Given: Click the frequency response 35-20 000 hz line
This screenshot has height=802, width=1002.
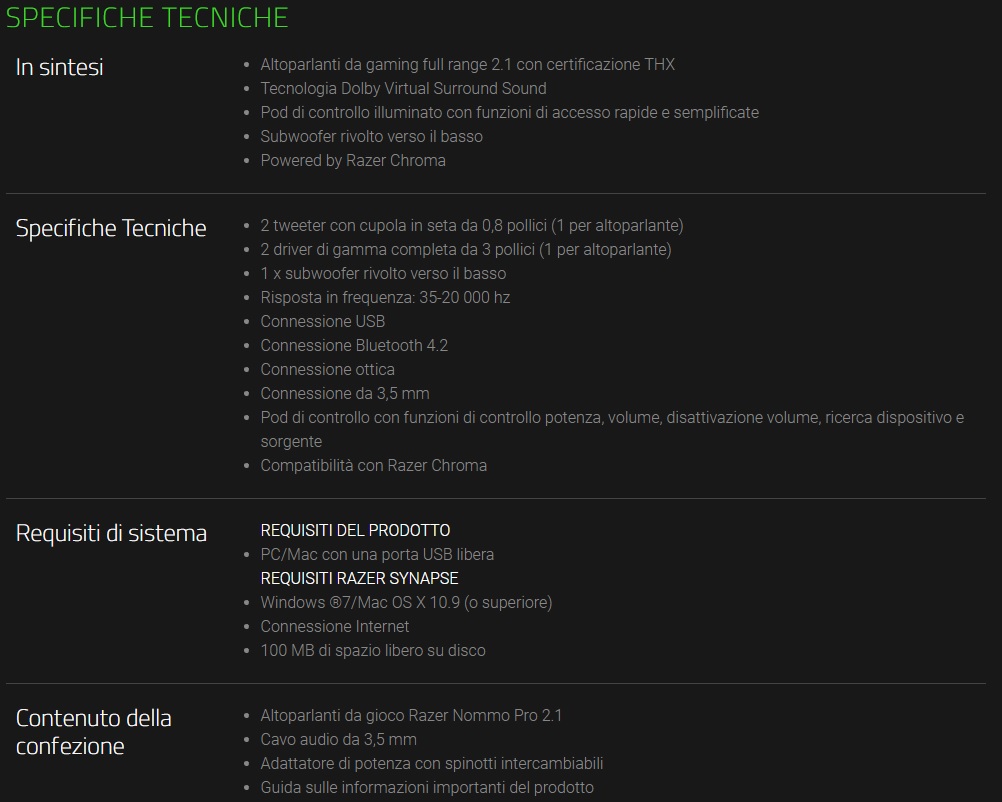Looking at the screenshot, I should (x=385, y=297).
